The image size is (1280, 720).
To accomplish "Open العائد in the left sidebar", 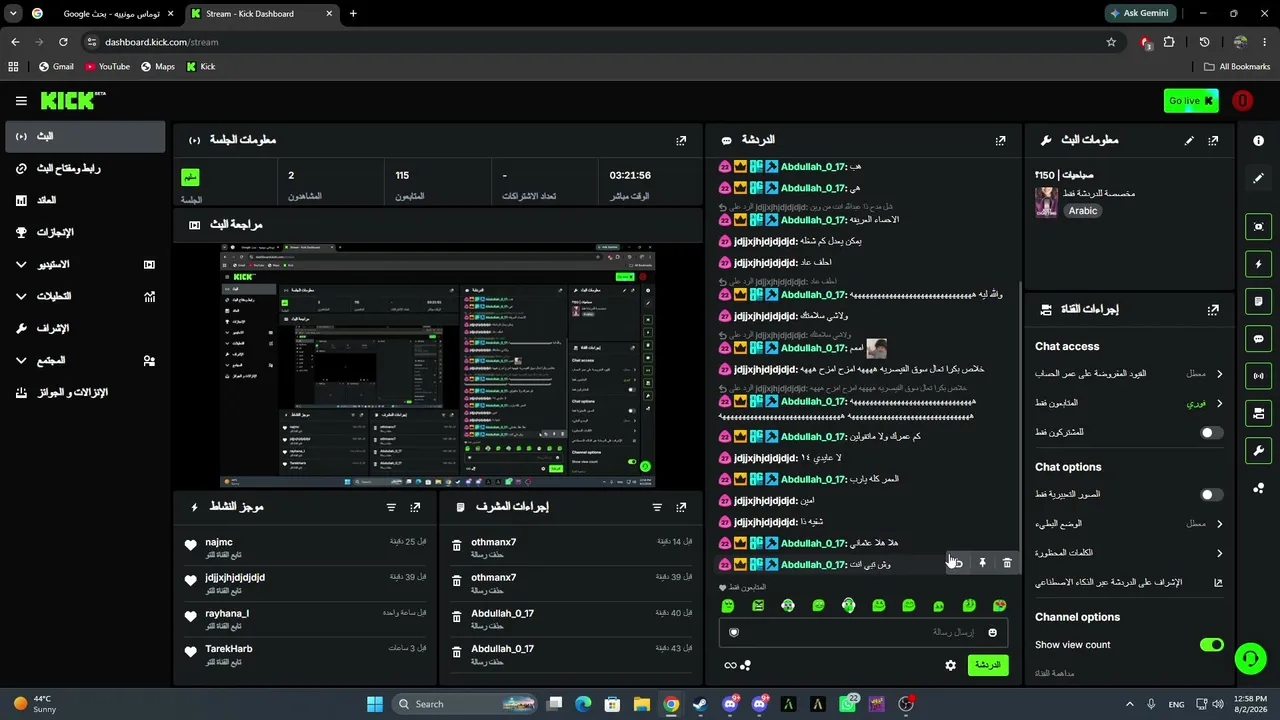I will click(x=85, y=201).
